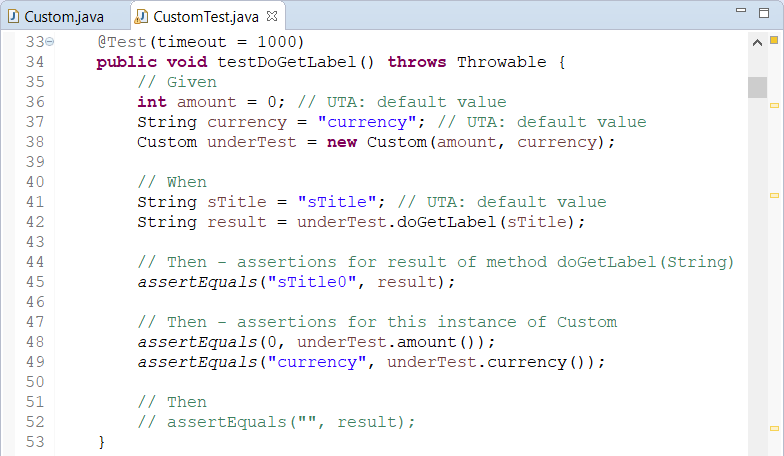The image size is (784, 456).
Task: Click the Custom.java file icon
Action: [14, 16]
